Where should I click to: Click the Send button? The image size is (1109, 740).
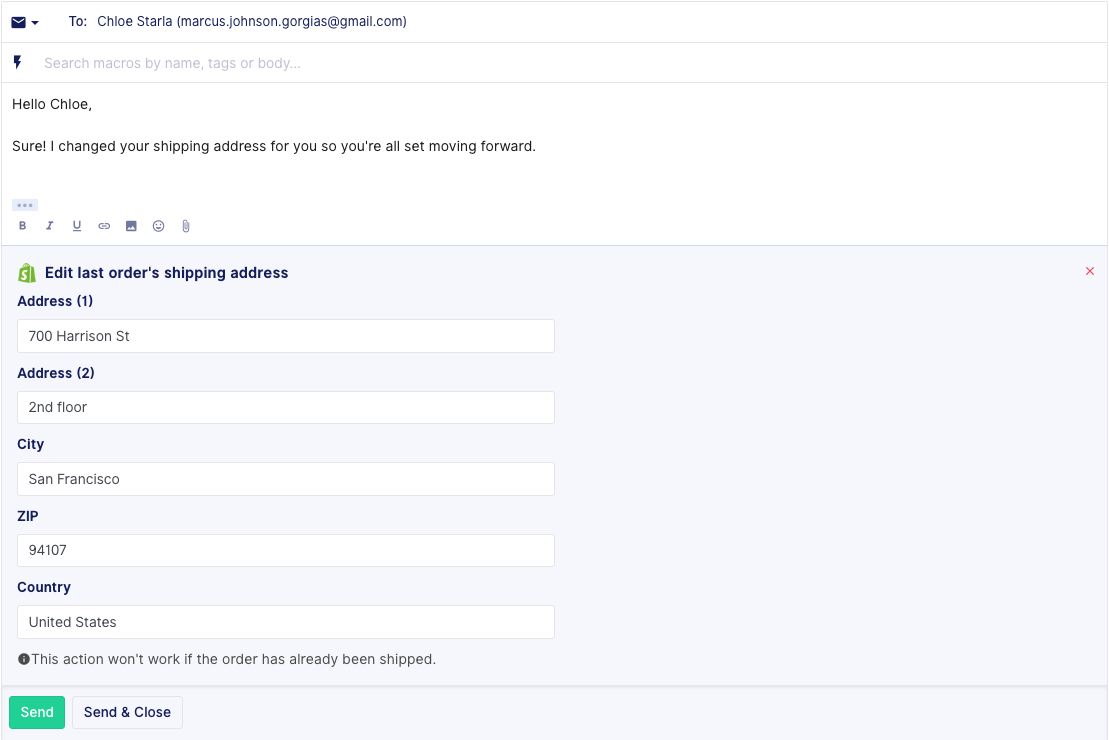[37, 712]
